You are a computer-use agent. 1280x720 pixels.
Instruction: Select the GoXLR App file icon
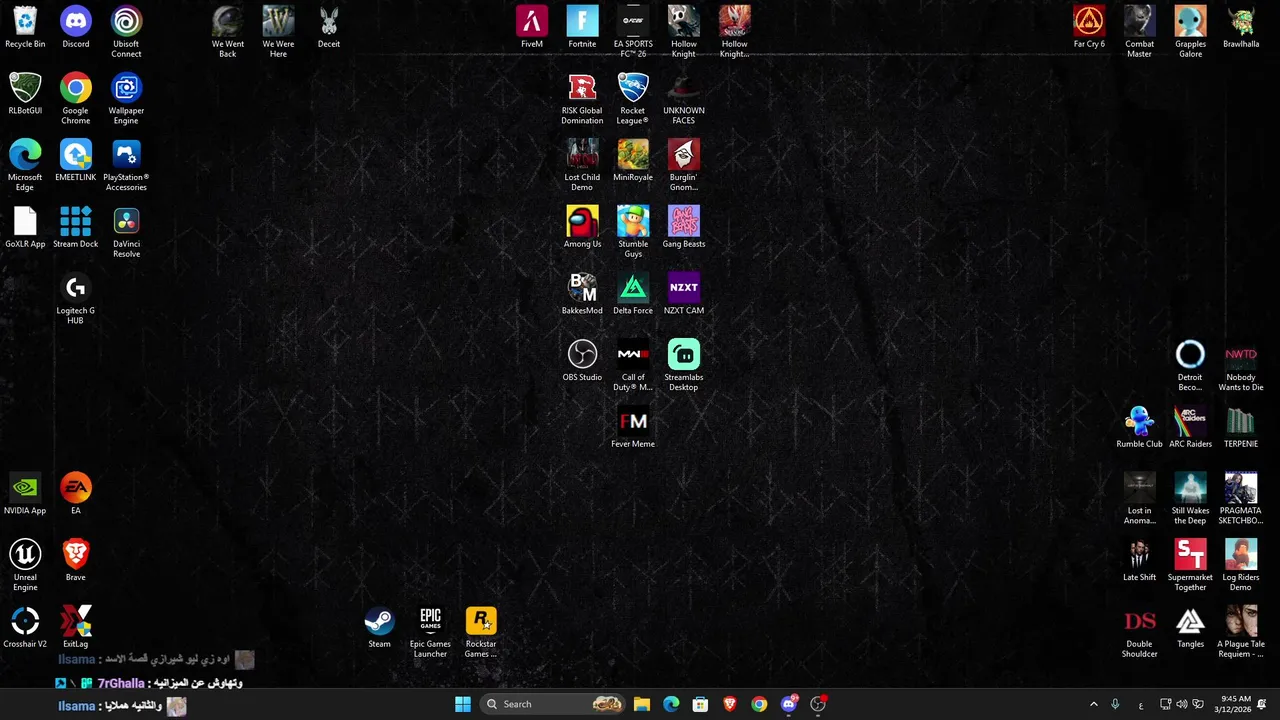(x=25, y=228)
